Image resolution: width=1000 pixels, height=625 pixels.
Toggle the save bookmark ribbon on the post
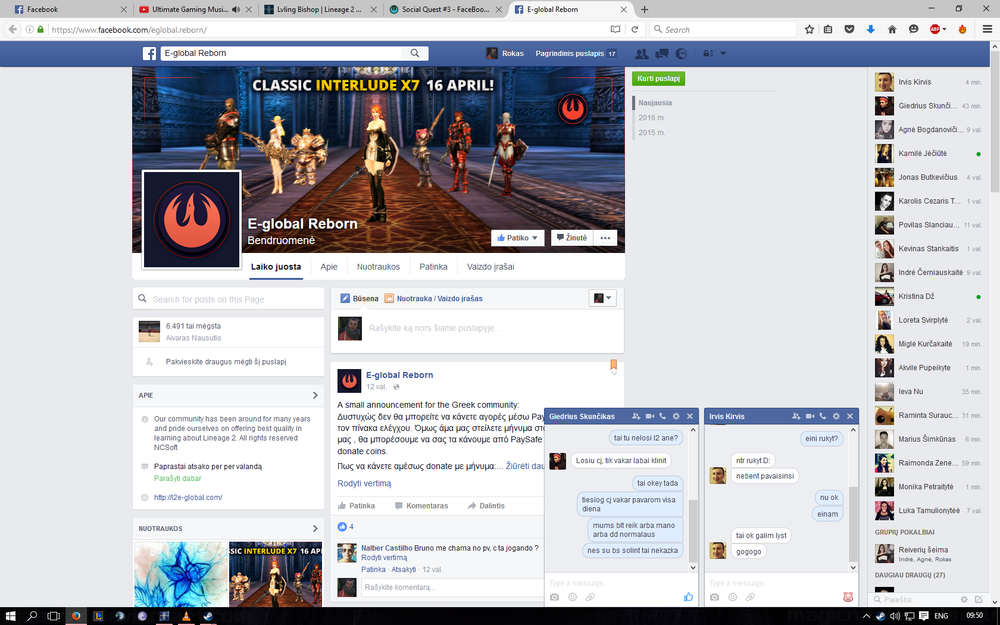click(x=614, y=366)
